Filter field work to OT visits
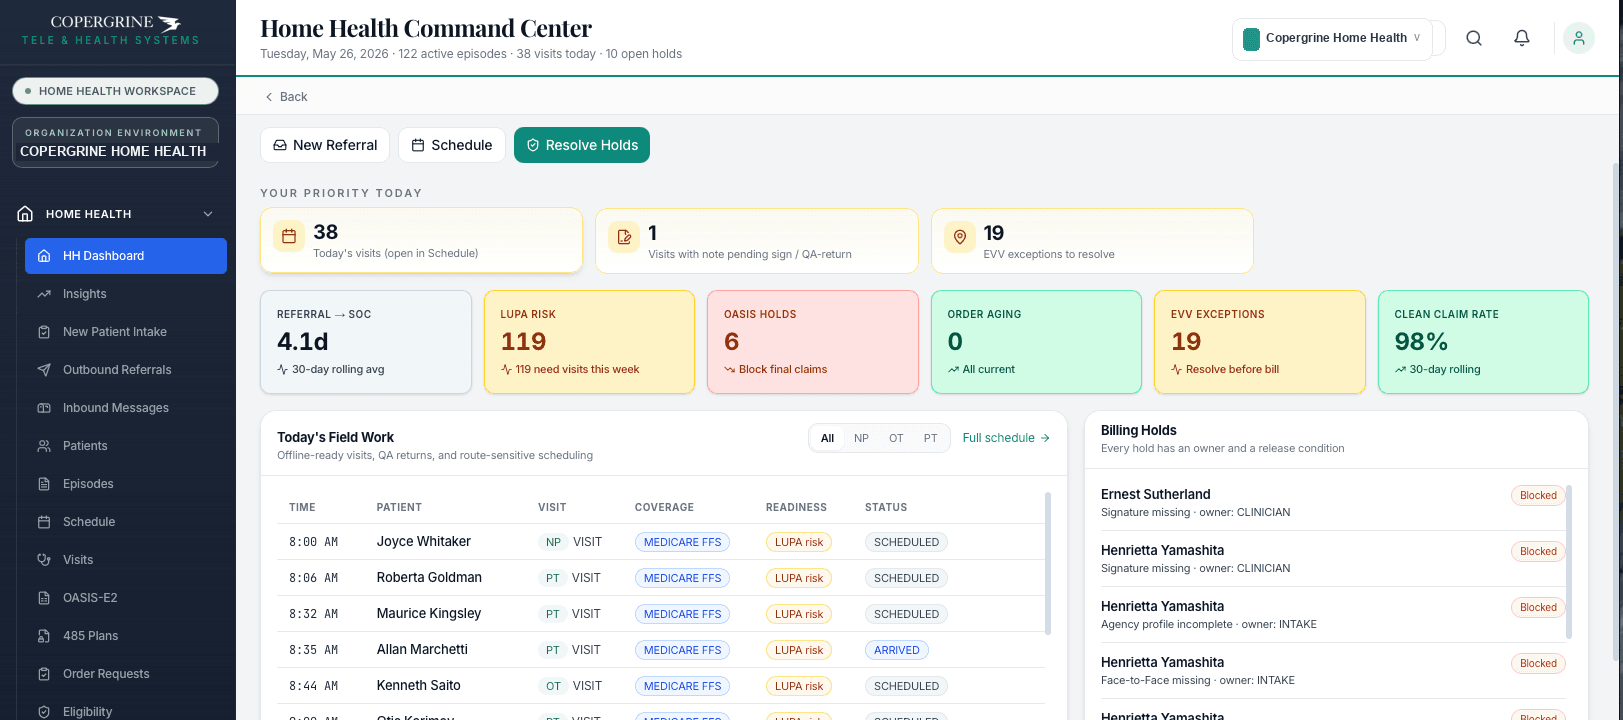The width and height of the screenshot is (1623, 720). click(896, 438)
